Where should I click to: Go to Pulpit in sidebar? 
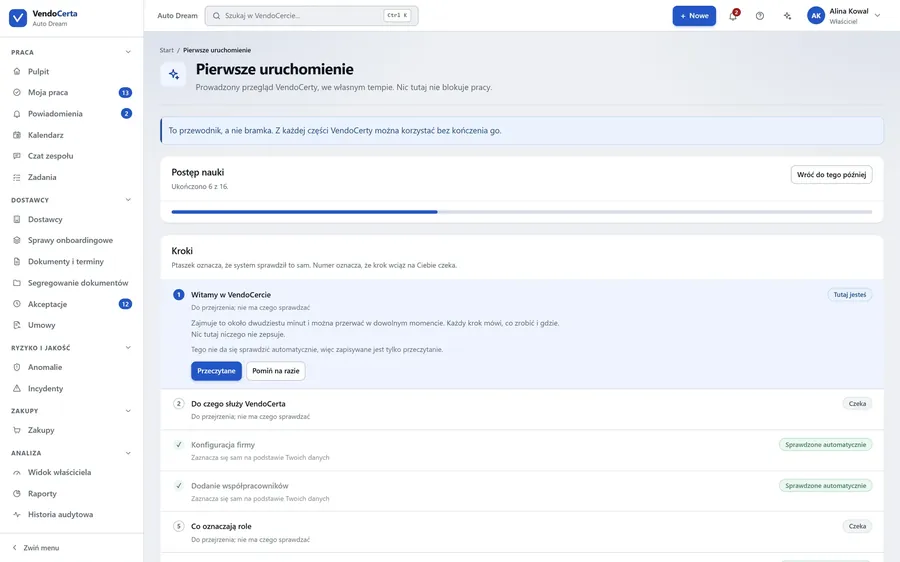click(x=71, y=71)
